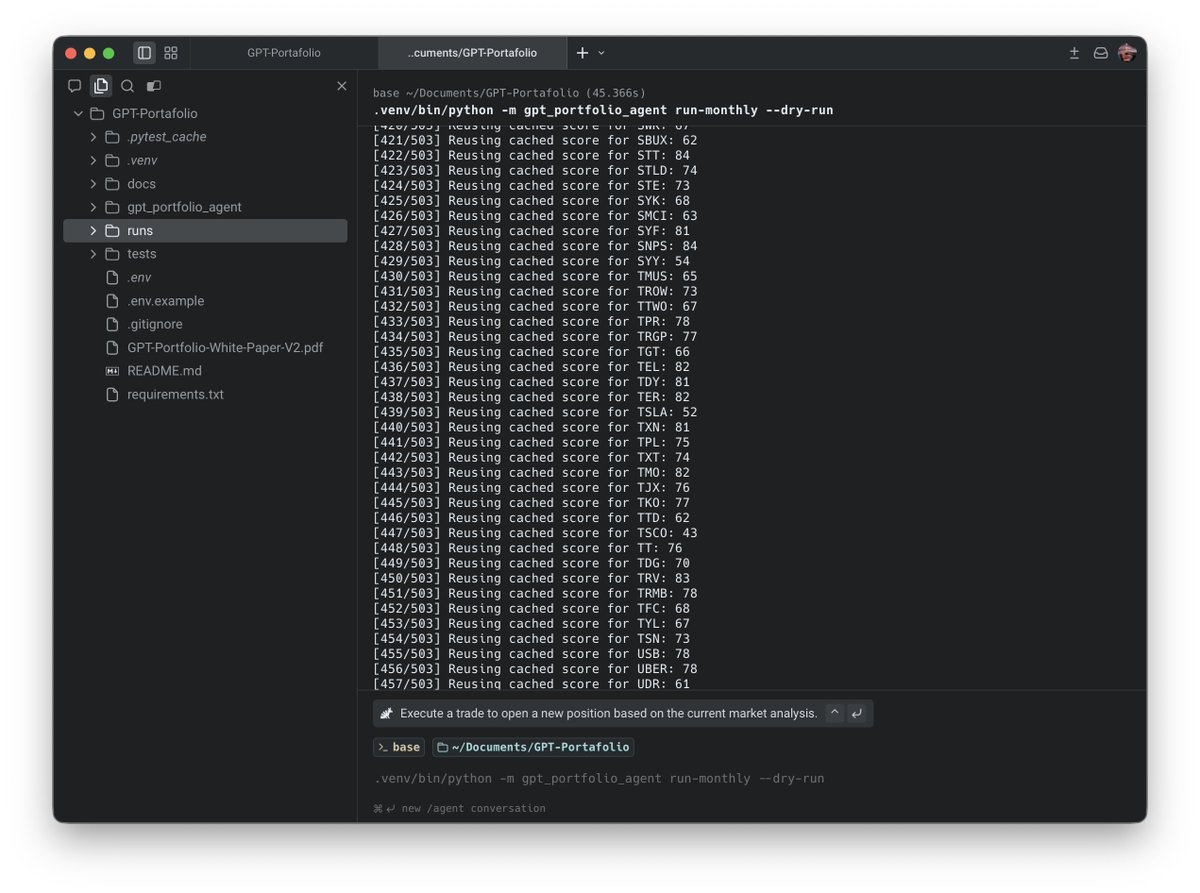Viewport: 1200px width, 893px height.
Task: Show the conversations panel bubble icon
Action: pyautogui.click(x=75, y=86)
